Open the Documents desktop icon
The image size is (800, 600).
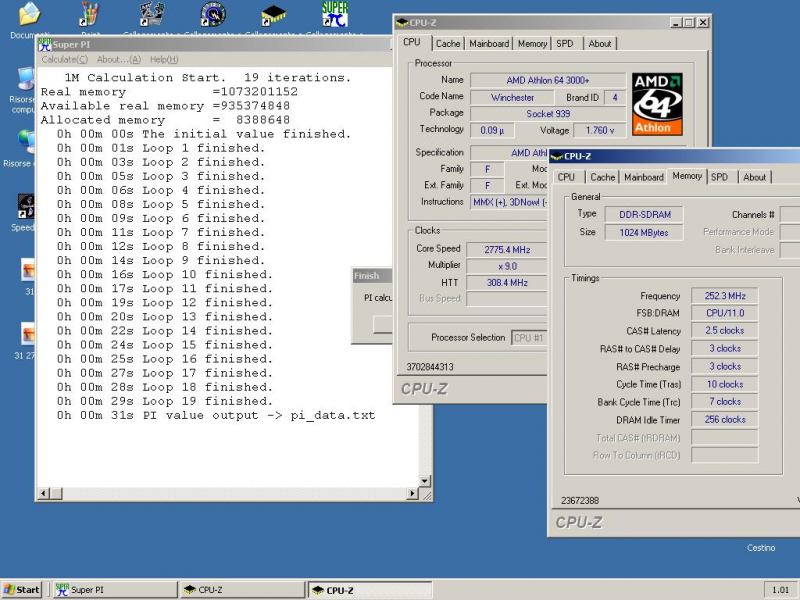28,14
